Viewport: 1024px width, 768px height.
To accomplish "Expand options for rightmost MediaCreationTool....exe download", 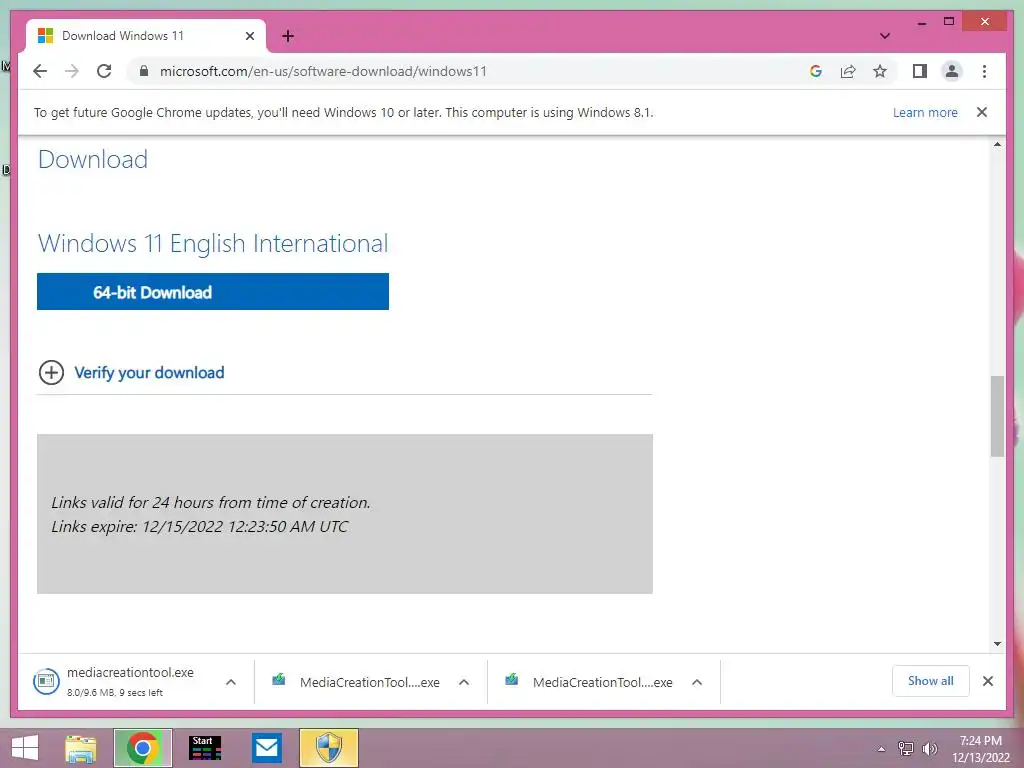I will pyautogui.click(x=697, y=682).
